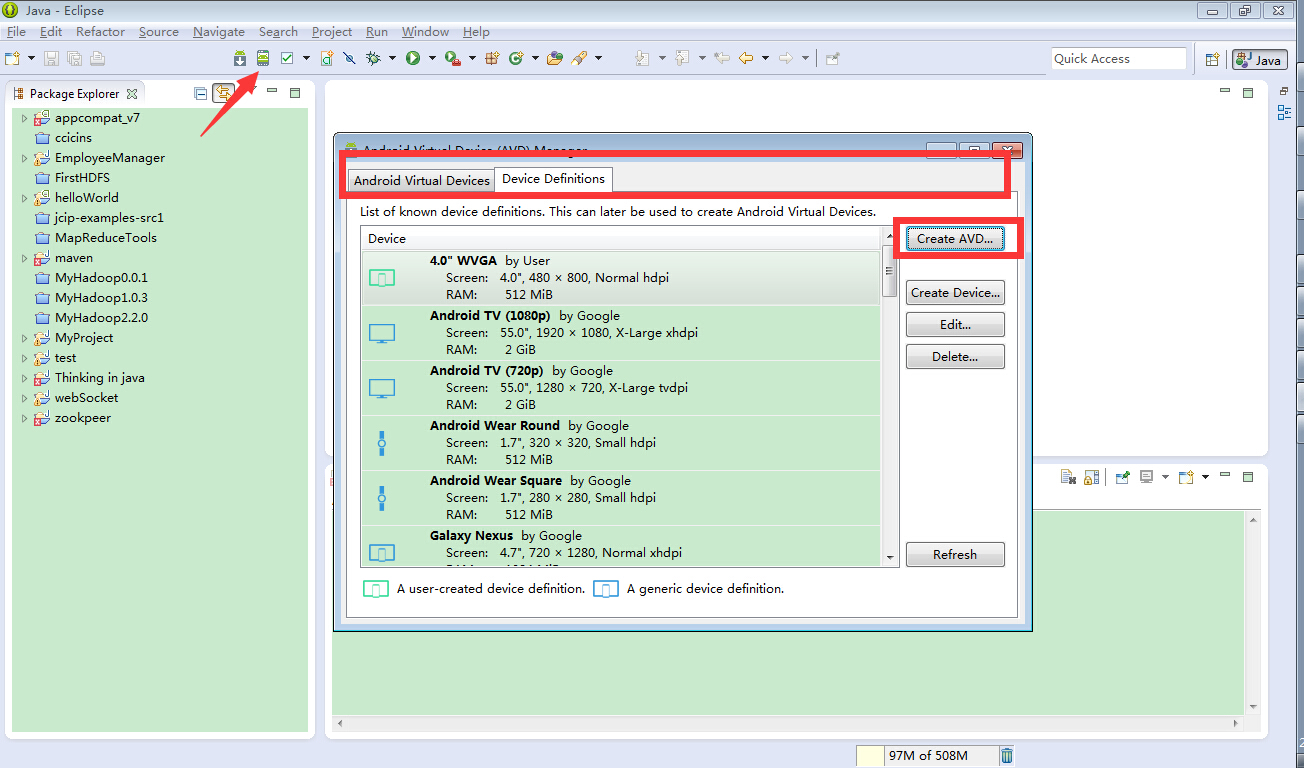
Task: Select the Android Wear Round device
Action: (x=621, y=443)
